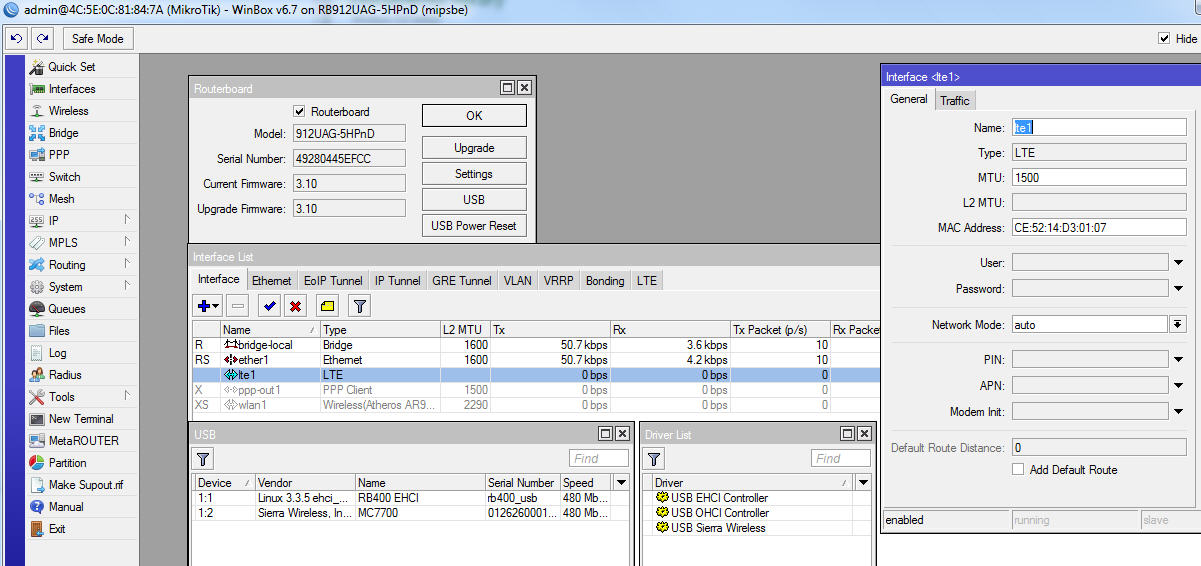
Task: Open Partition in sidebar
Action: click(x=68, y=463)
